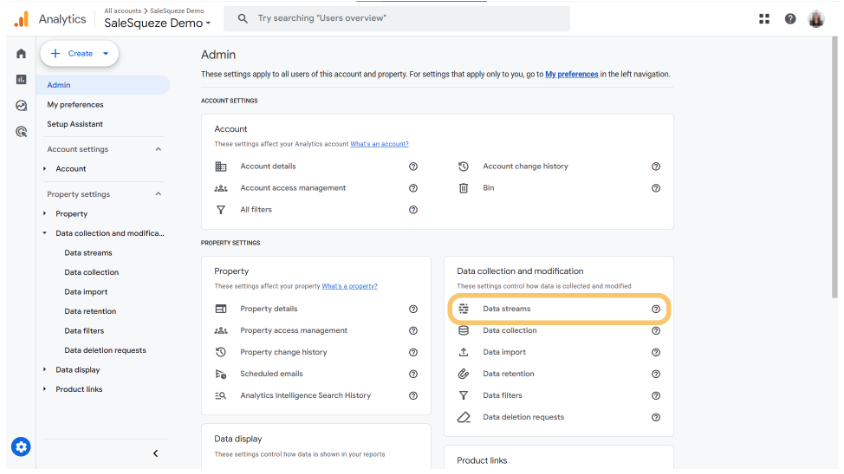Image resolution: width=844 pixels, height=474 pixels.
Task: Expand the Account tree item
Action: (45, 168)
